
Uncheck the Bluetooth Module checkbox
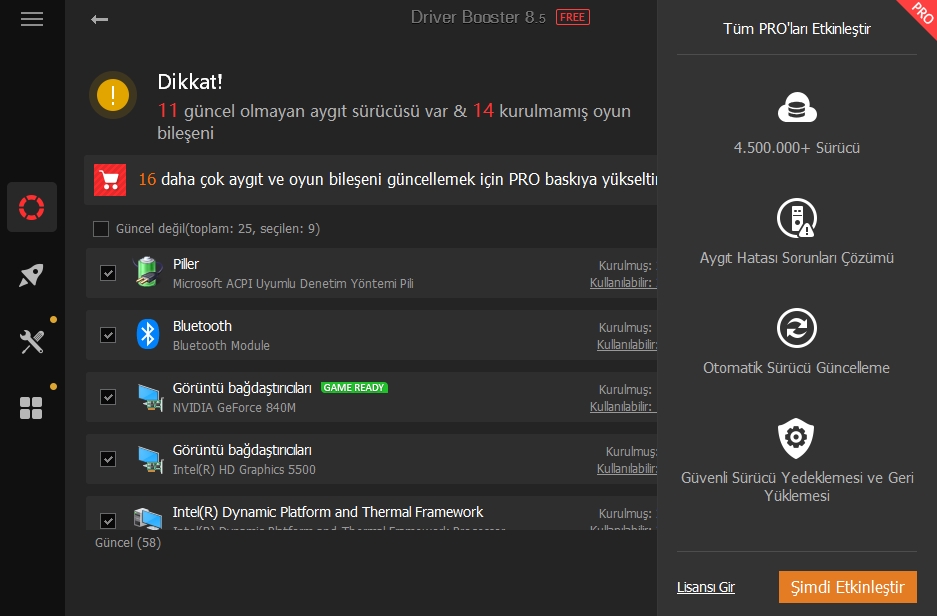coord(108,335)
